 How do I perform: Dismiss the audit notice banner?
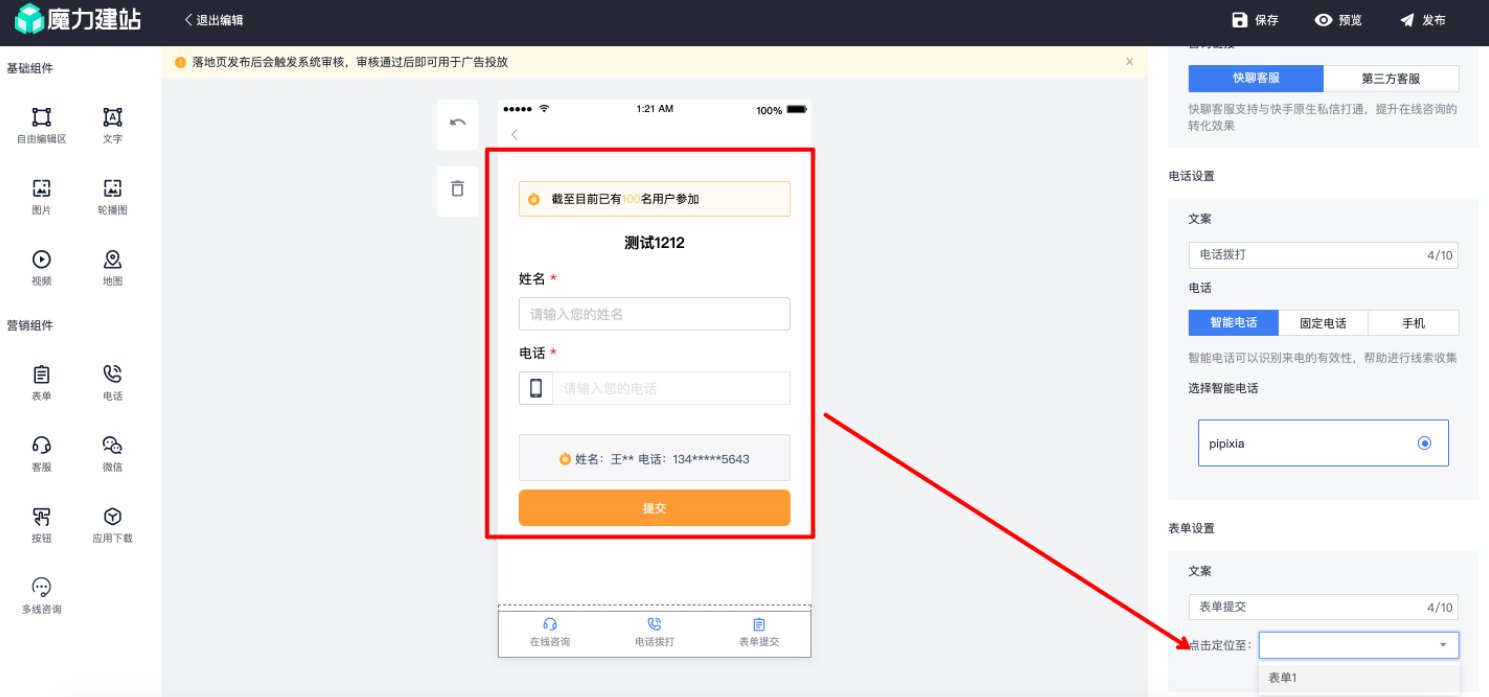(1129, 61)
